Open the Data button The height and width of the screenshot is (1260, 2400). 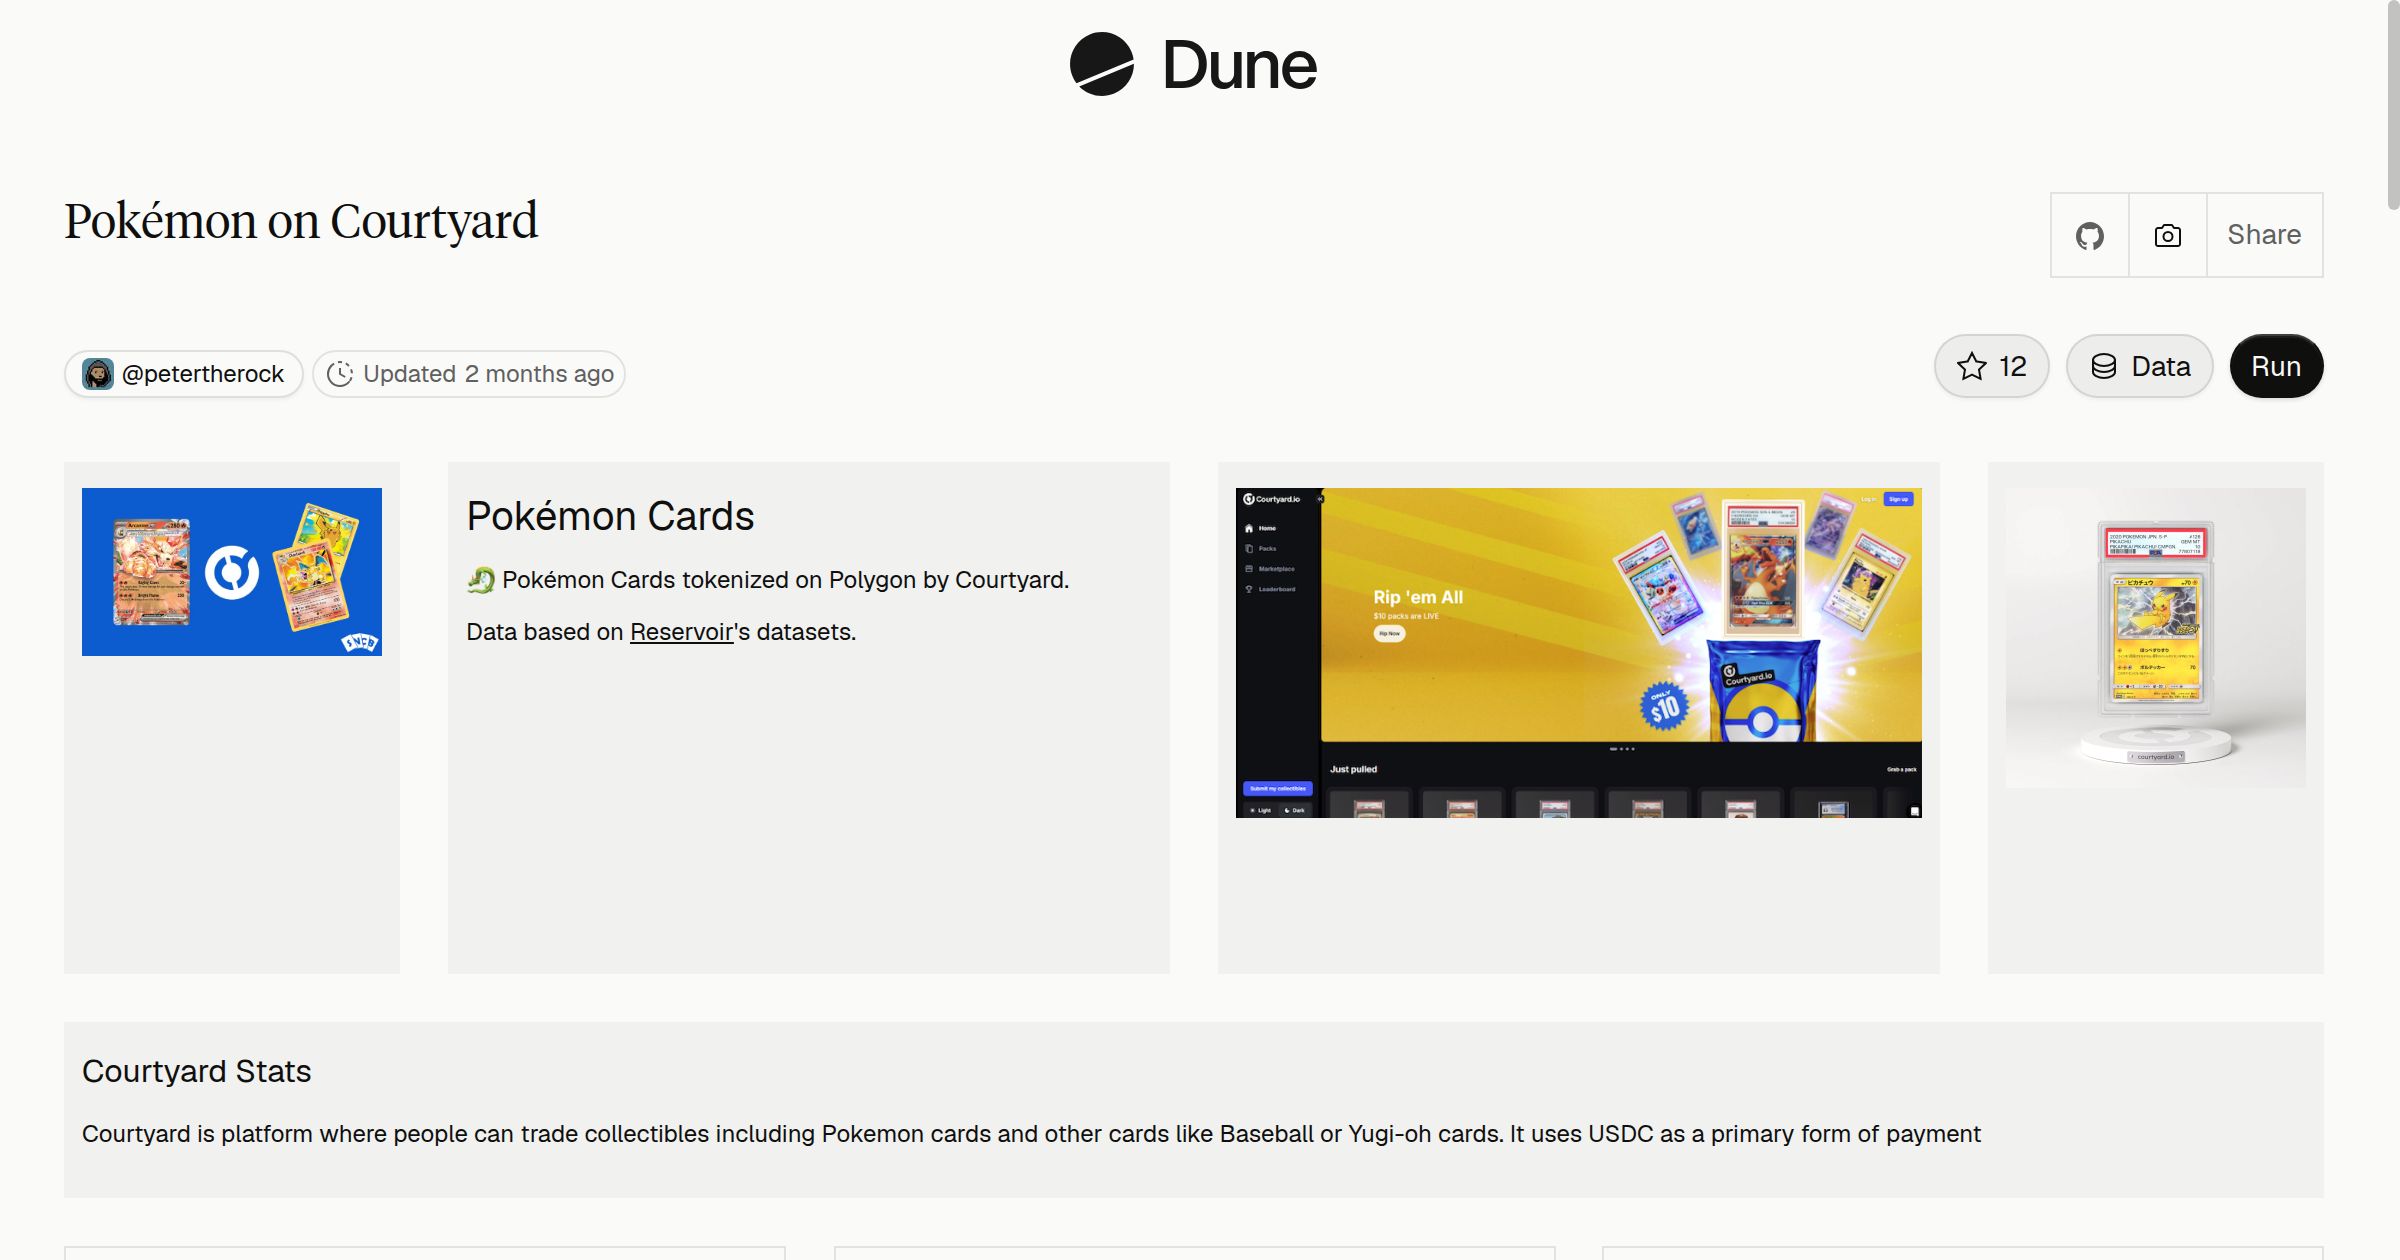tap(2140, 367)
